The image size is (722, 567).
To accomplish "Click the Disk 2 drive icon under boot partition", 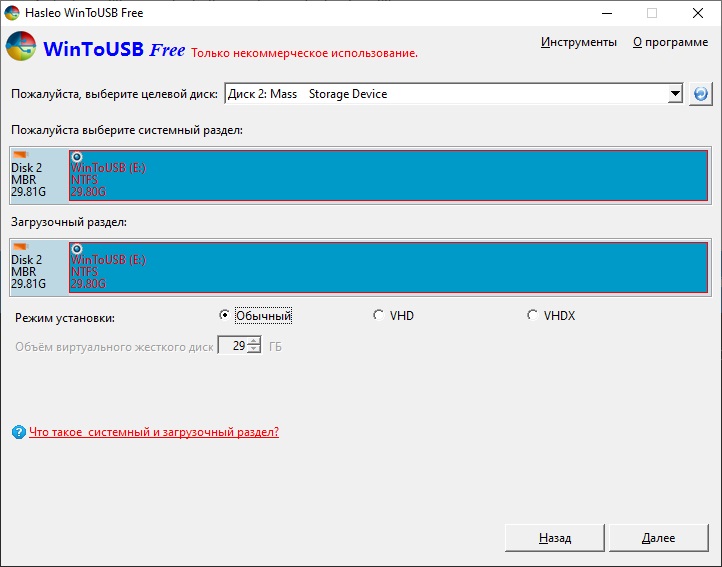I will click(21, 246).
